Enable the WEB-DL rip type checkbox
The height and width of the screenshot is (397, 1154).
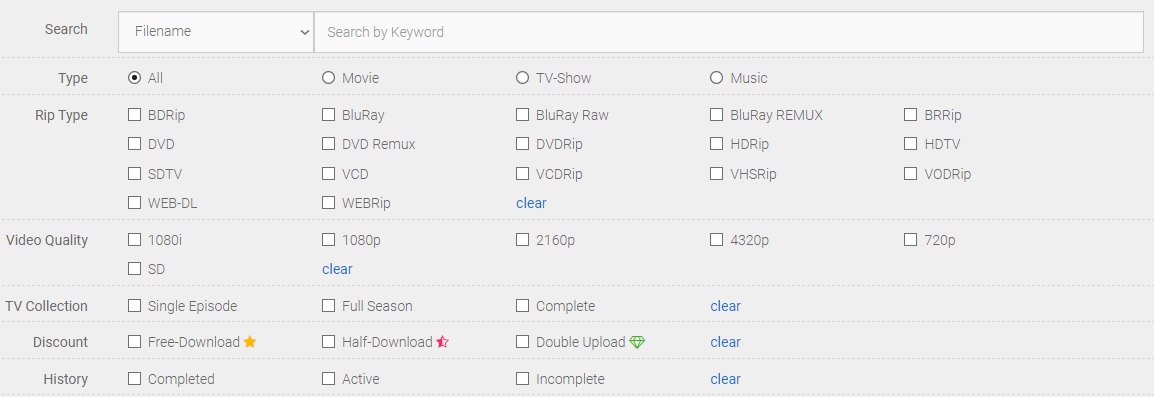[x=134, y=203]
